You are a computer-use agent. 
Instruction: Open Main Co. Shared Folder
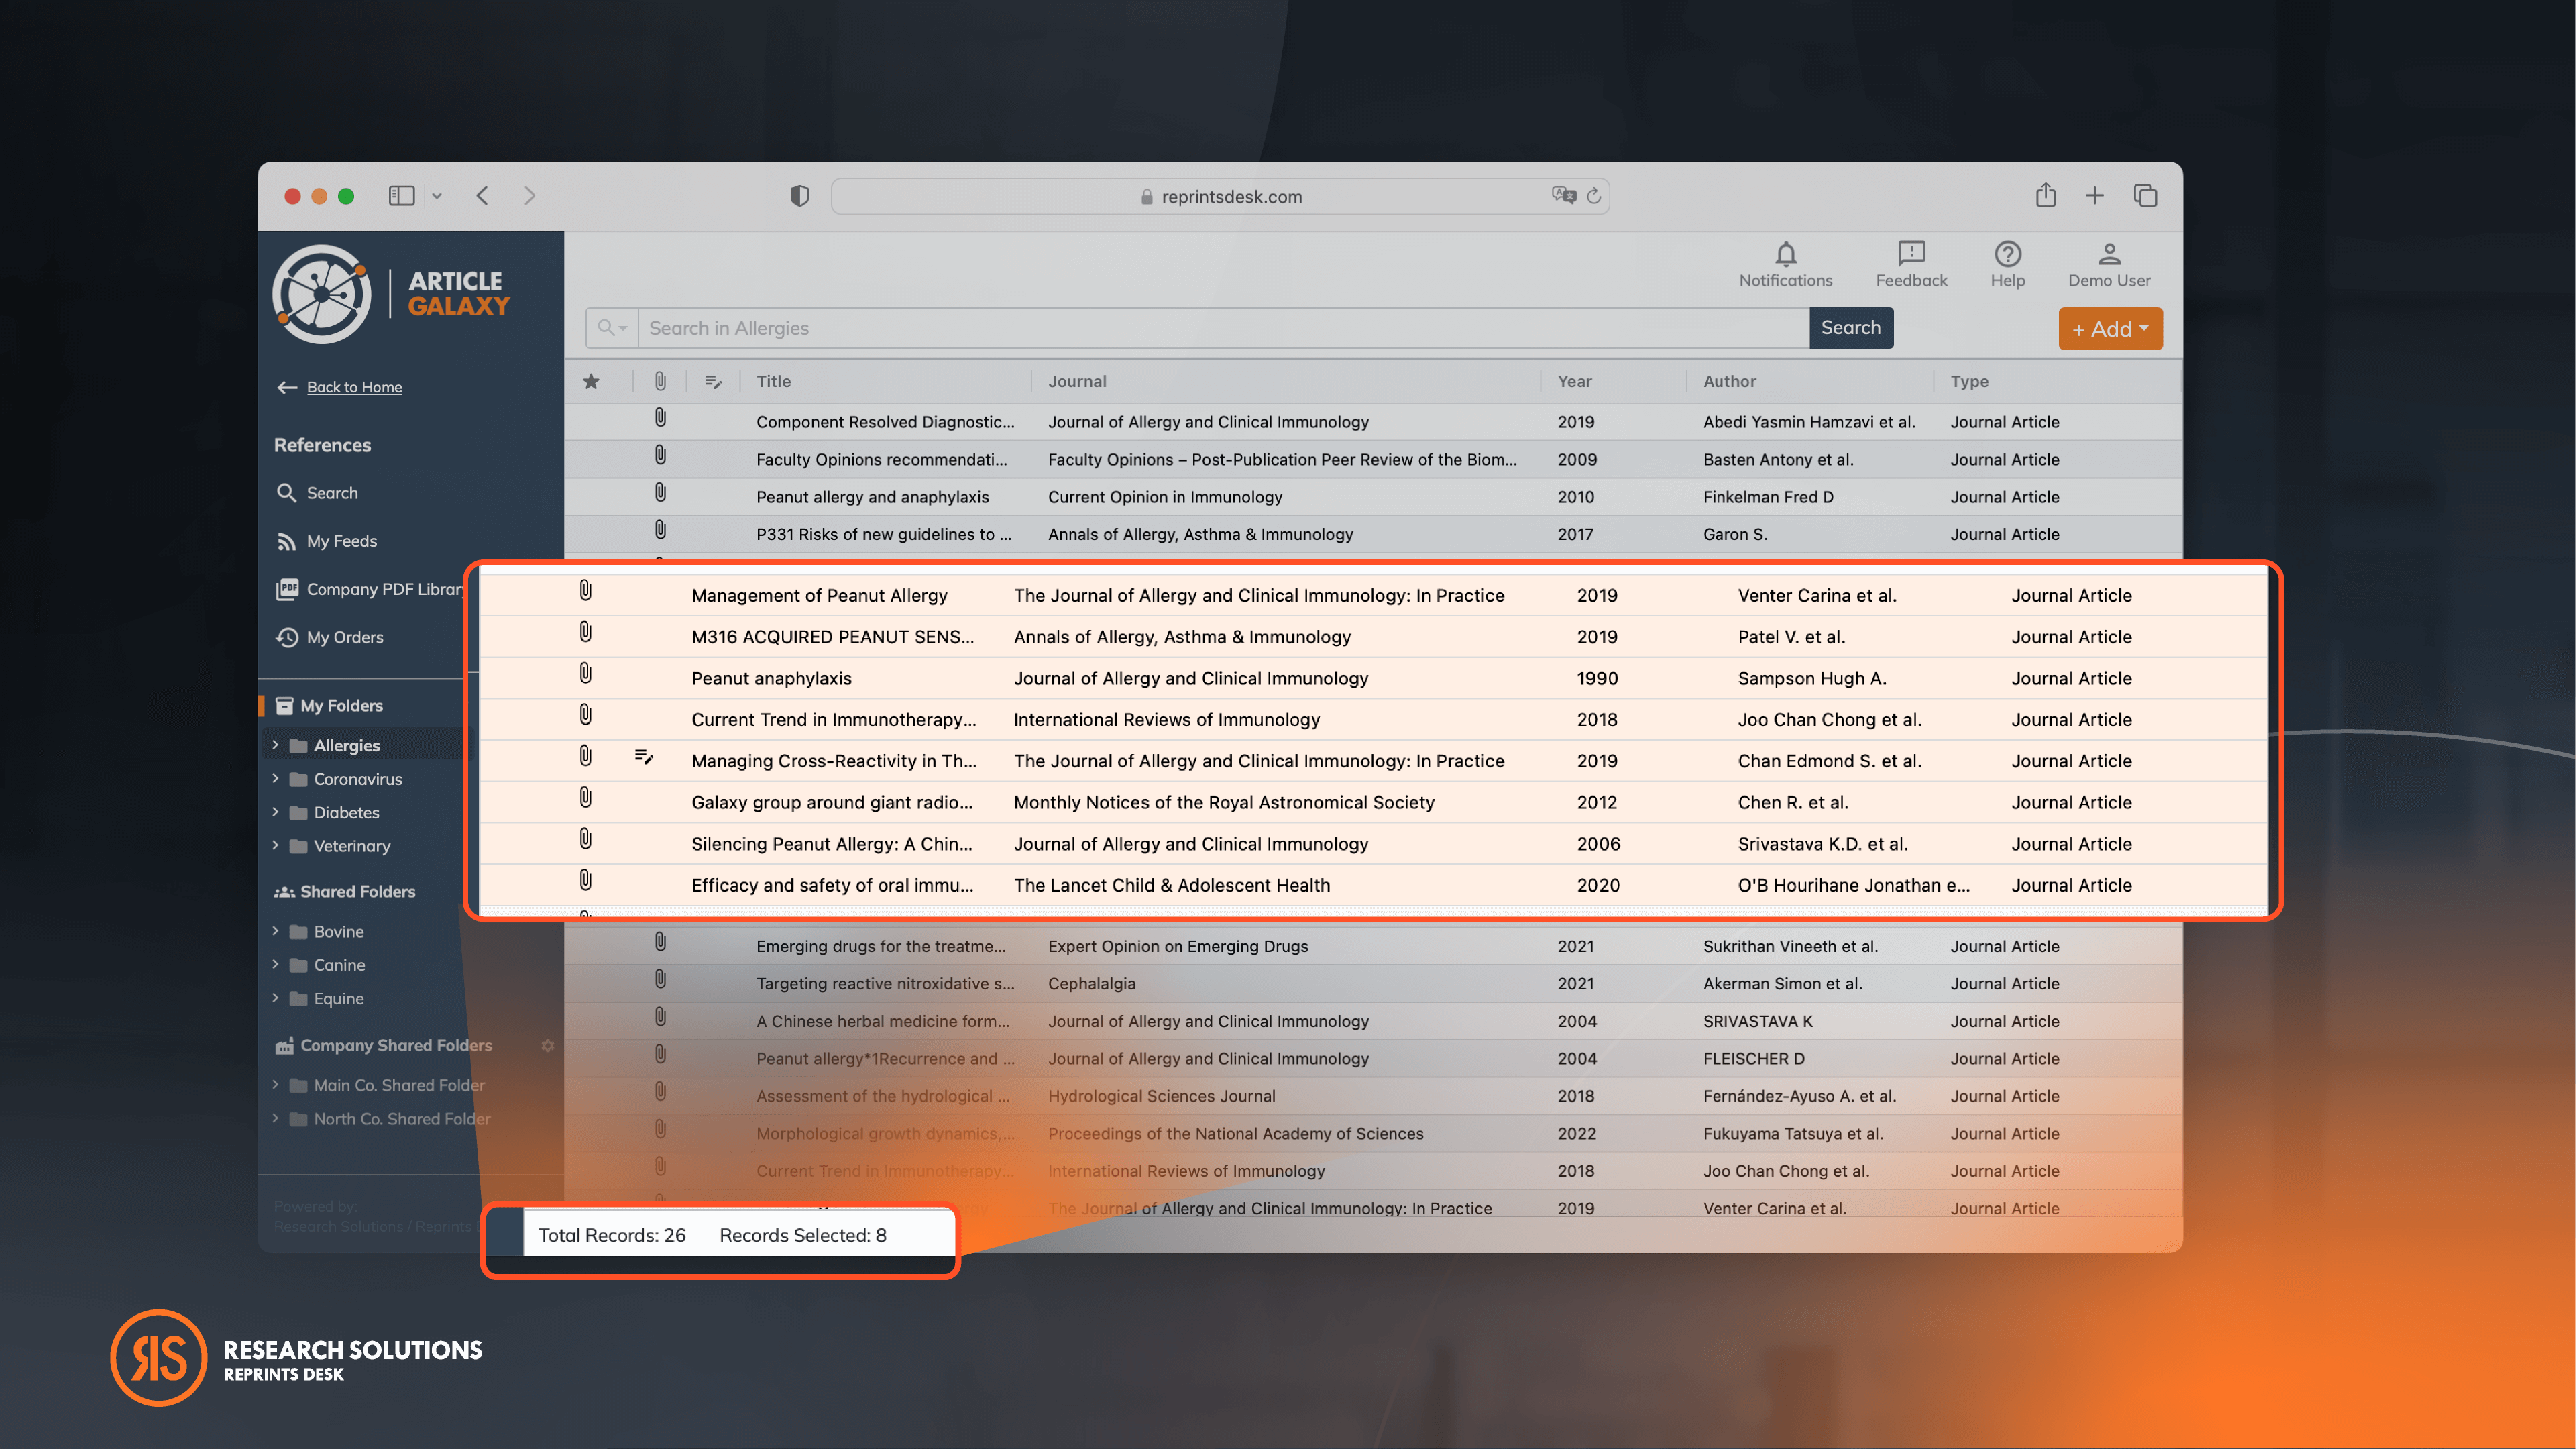[x=398, y=1085]
